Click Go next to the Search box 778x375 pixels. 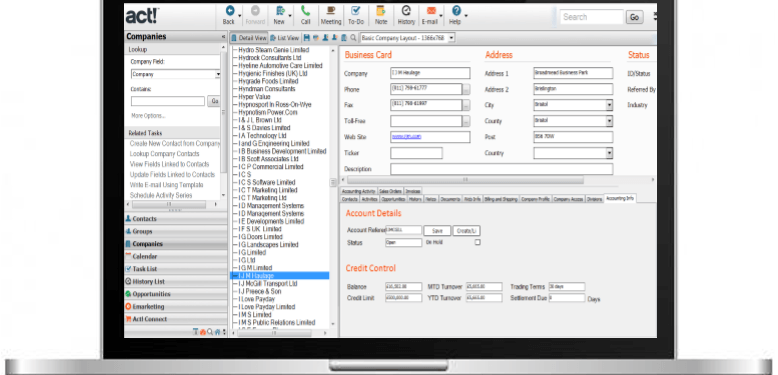coord(634,17)
